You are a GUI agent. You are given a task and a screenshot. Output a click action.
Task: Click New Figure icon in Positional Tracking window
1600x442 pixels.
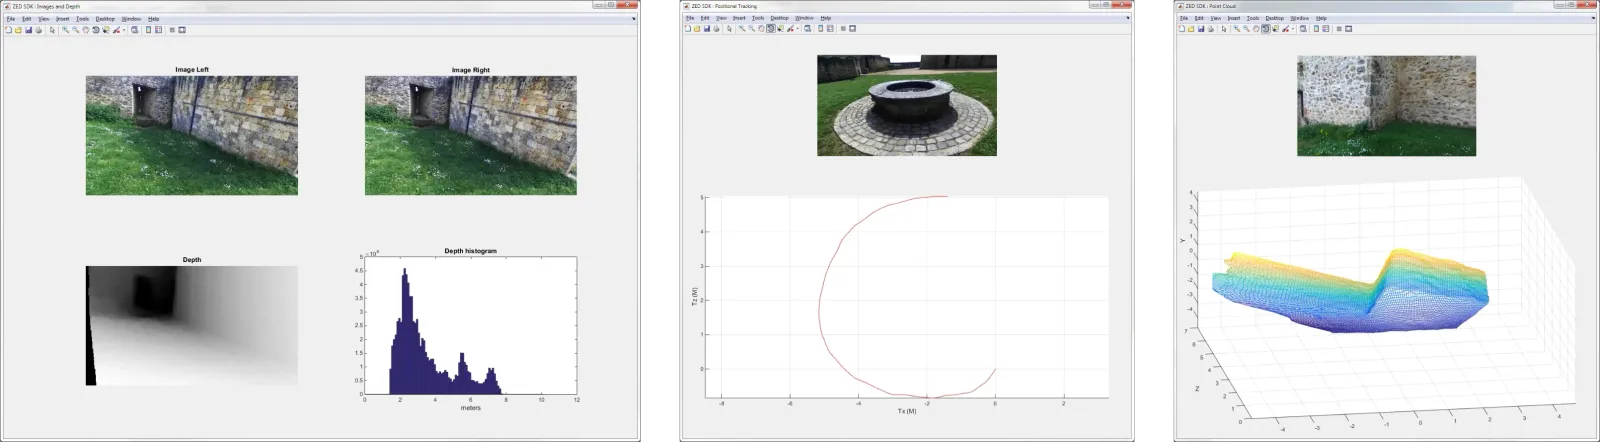688,29
